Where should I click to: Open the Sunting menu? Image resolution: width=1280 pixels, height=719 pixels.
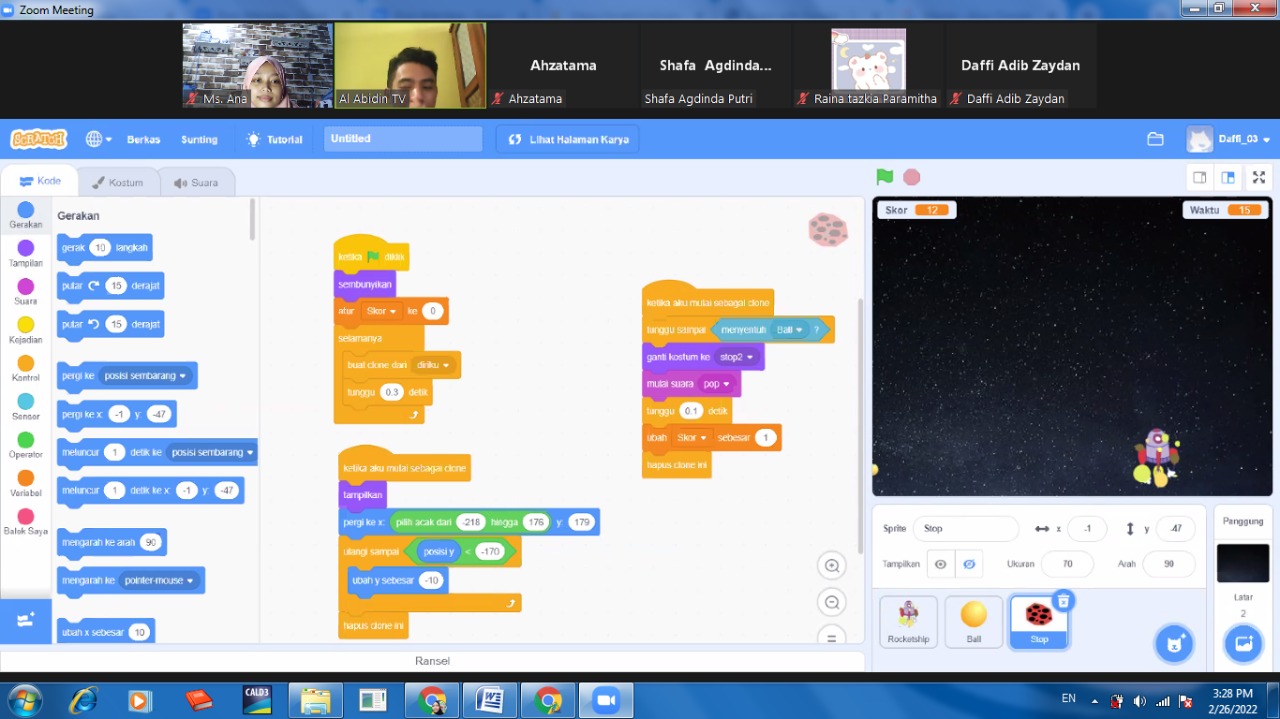(199, 139)
